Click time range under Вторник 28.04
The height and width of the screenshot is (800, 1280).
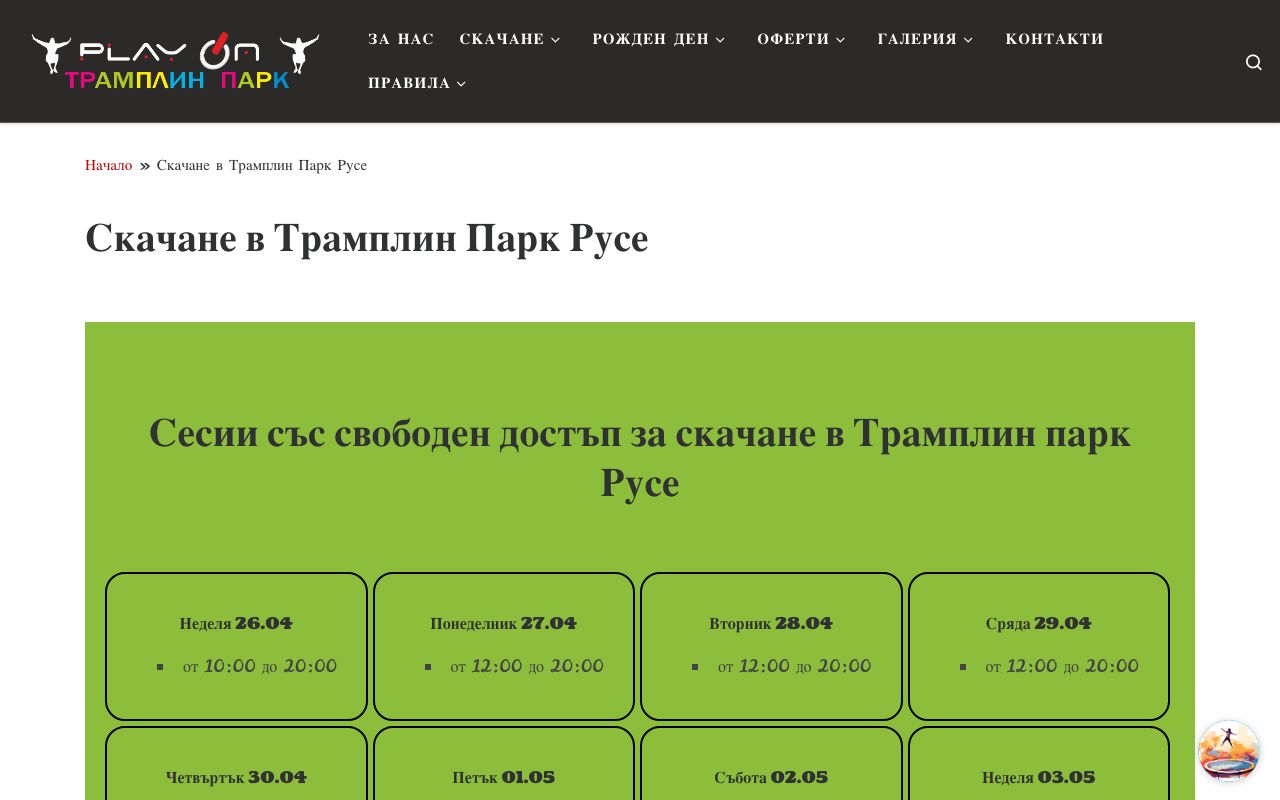795,666
